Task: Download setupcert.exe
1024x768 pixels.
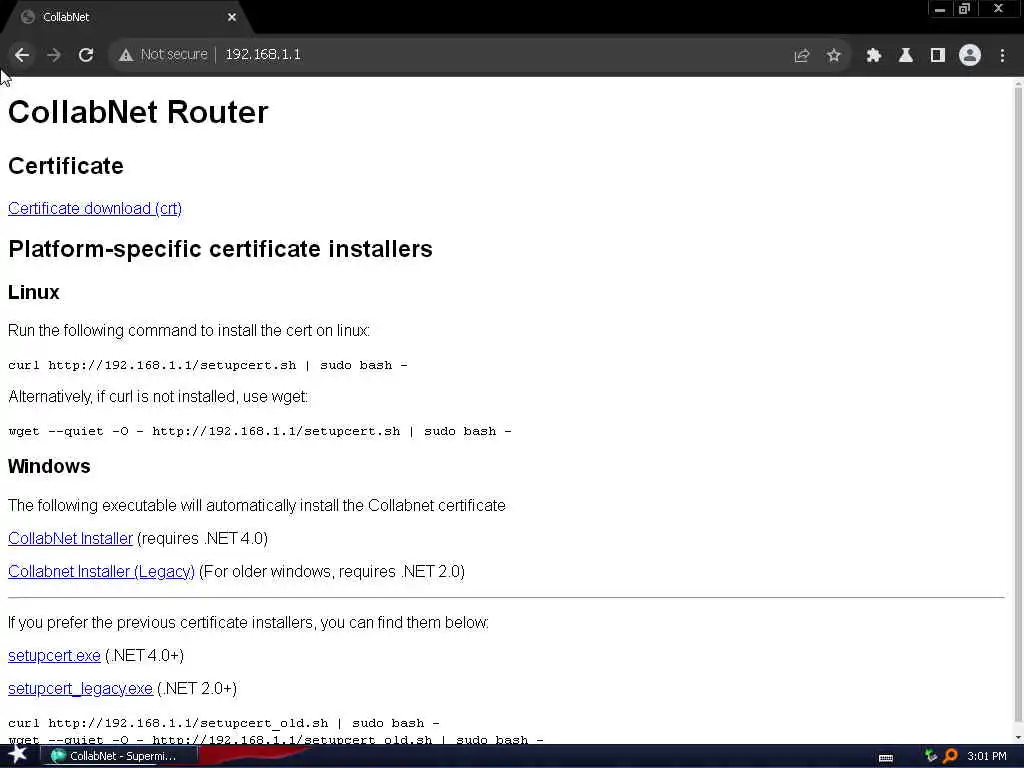Action: [54, 655]
